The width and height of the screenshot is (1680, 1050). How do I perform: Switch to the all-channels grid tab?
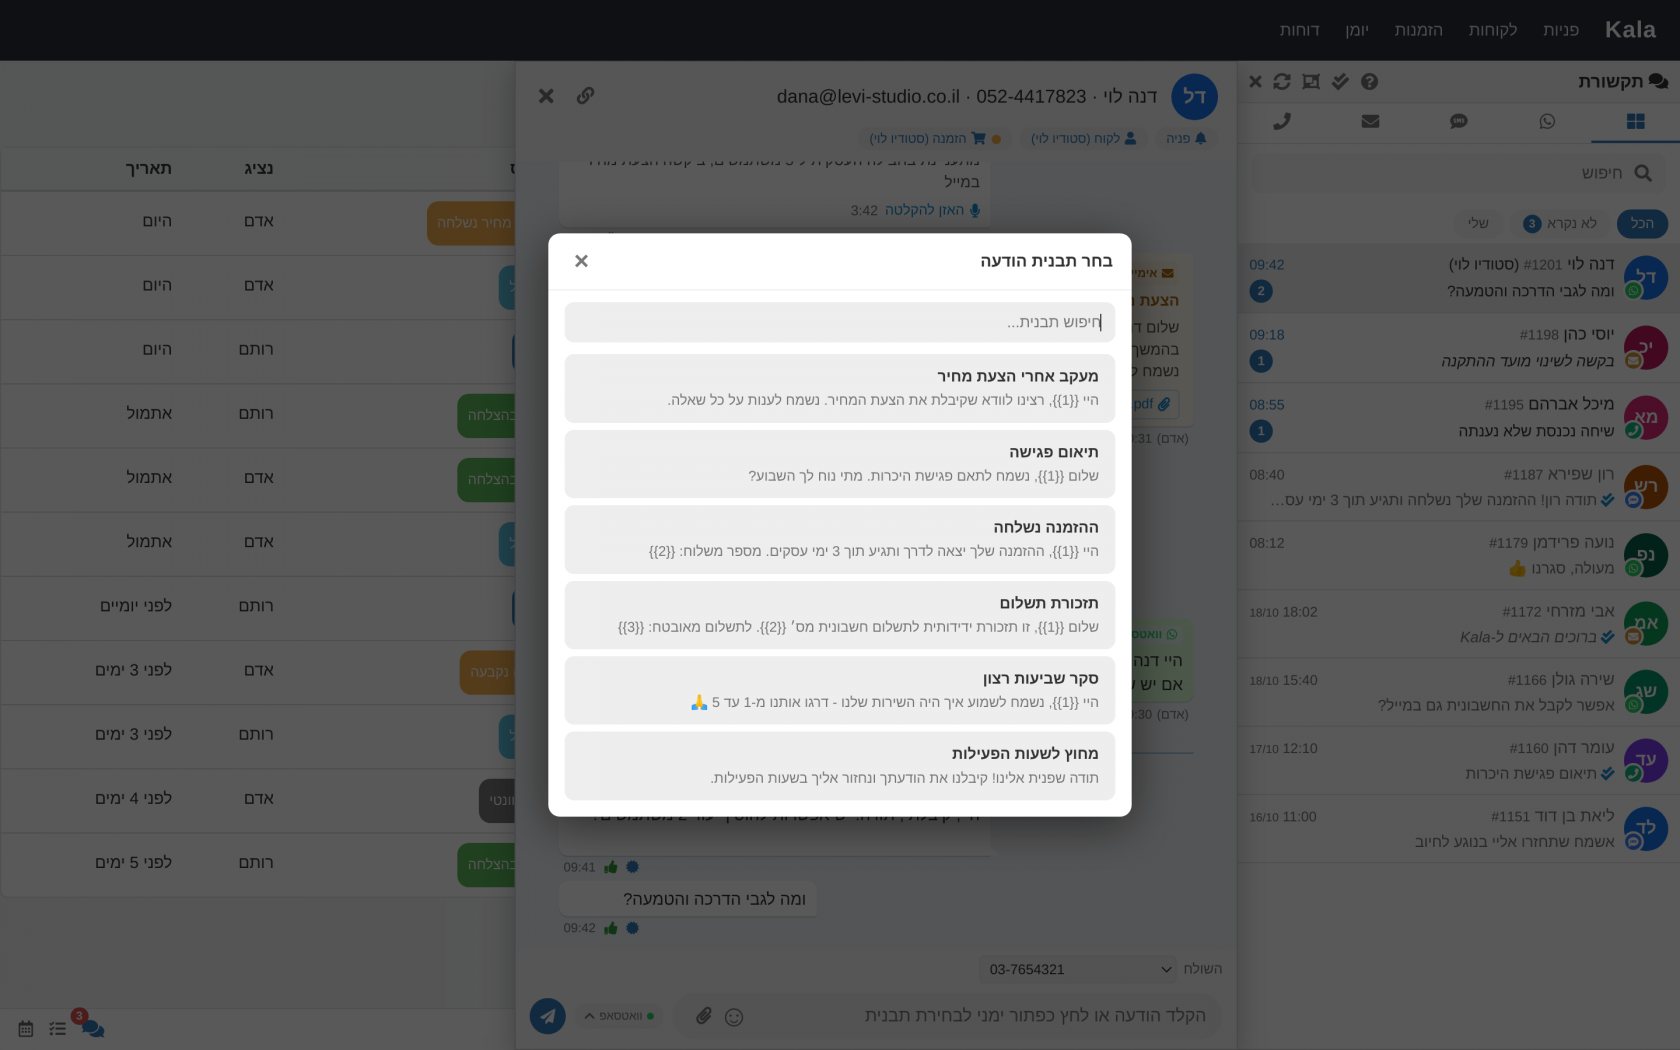pyautogui.click(x=1636, y=121)
